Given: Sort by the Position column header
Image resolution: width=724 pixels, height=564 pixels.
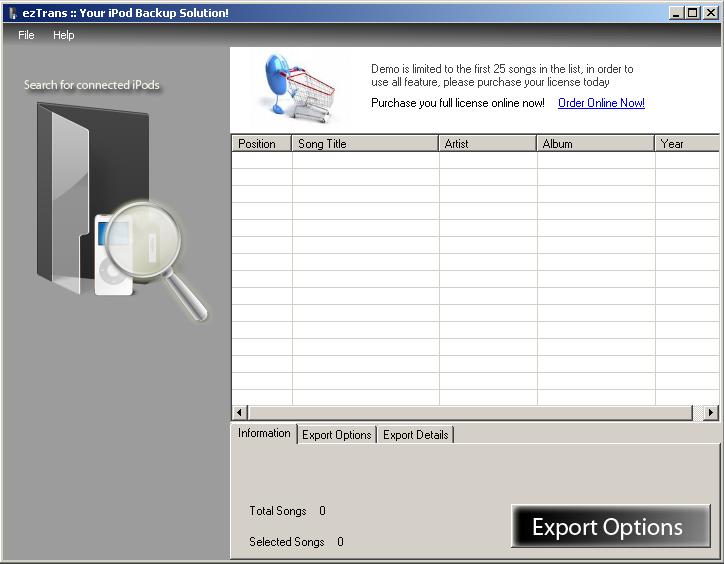Looking at the screenshot, I should point(261,144).
